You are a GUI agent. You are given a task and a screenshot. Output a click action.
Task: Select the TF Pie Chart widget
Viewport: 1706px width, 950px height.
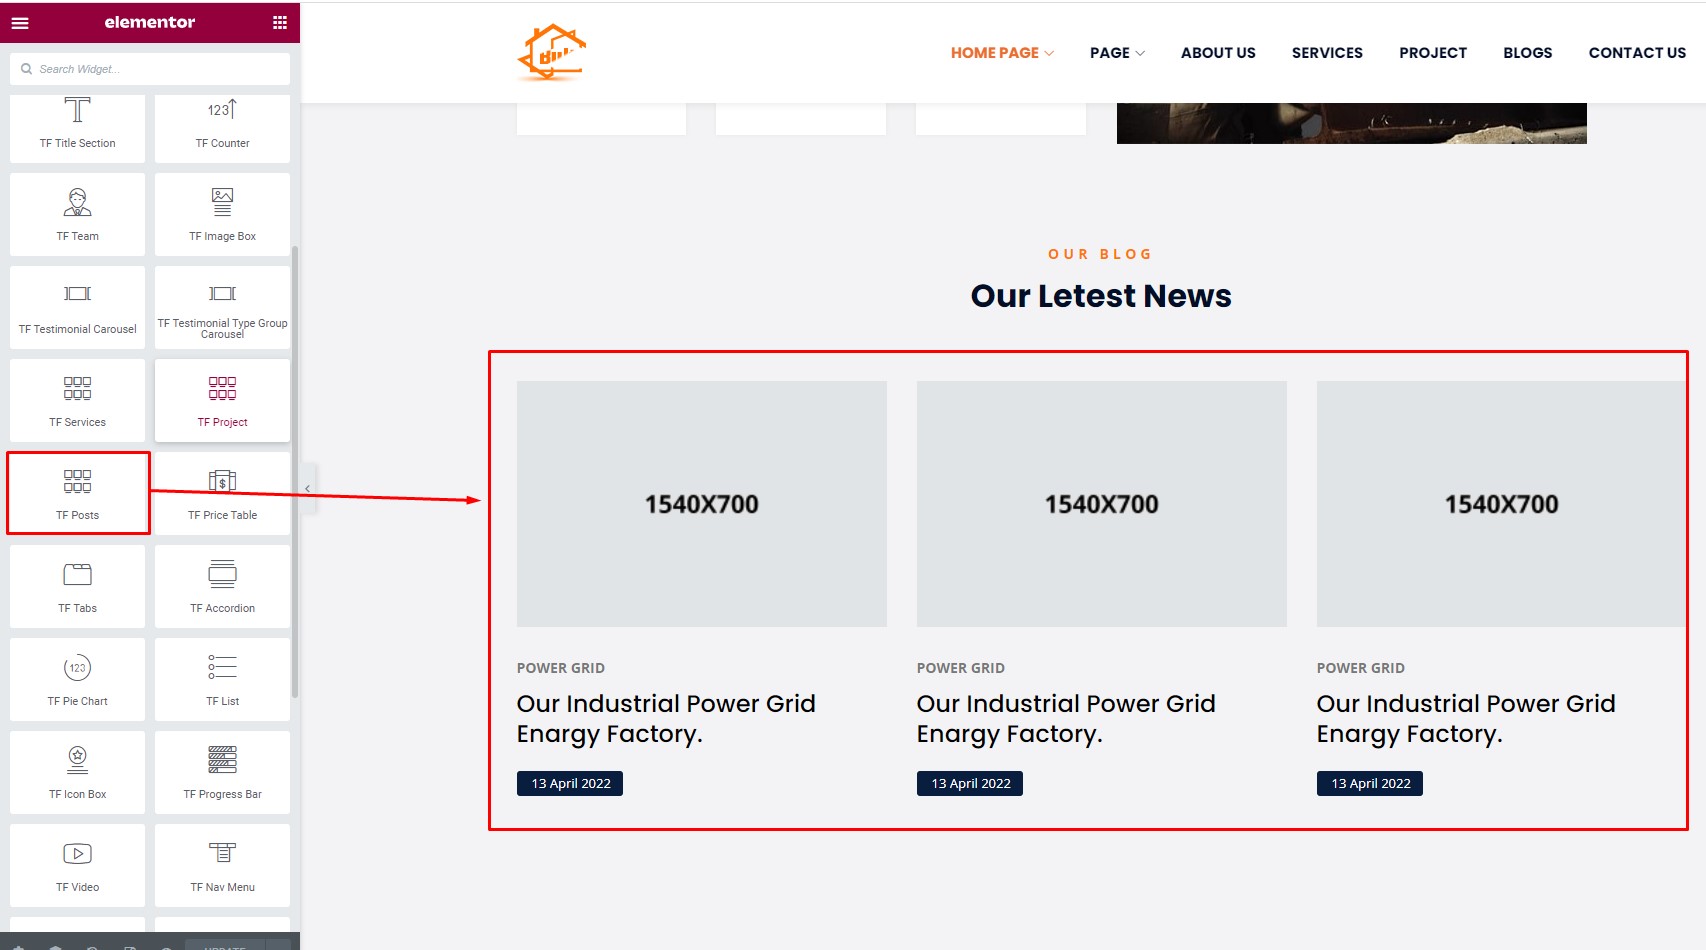[77, 679]
